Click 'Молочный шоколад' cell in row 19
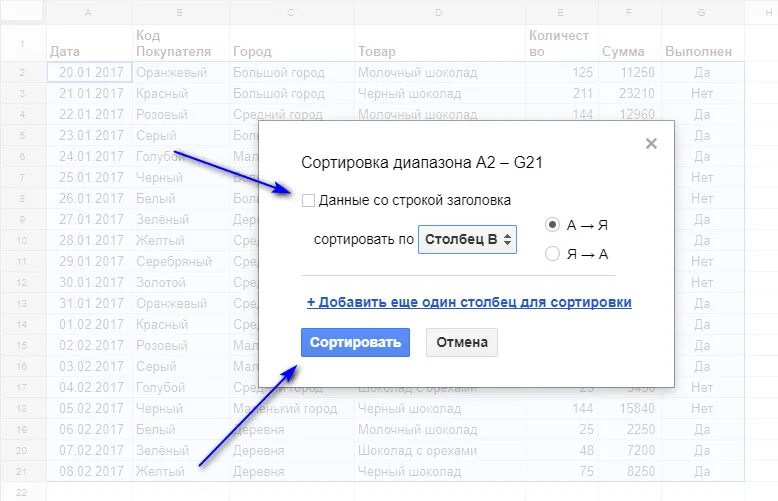The height and width of the screenshot is (501, 778). click(x=440, y=429)
